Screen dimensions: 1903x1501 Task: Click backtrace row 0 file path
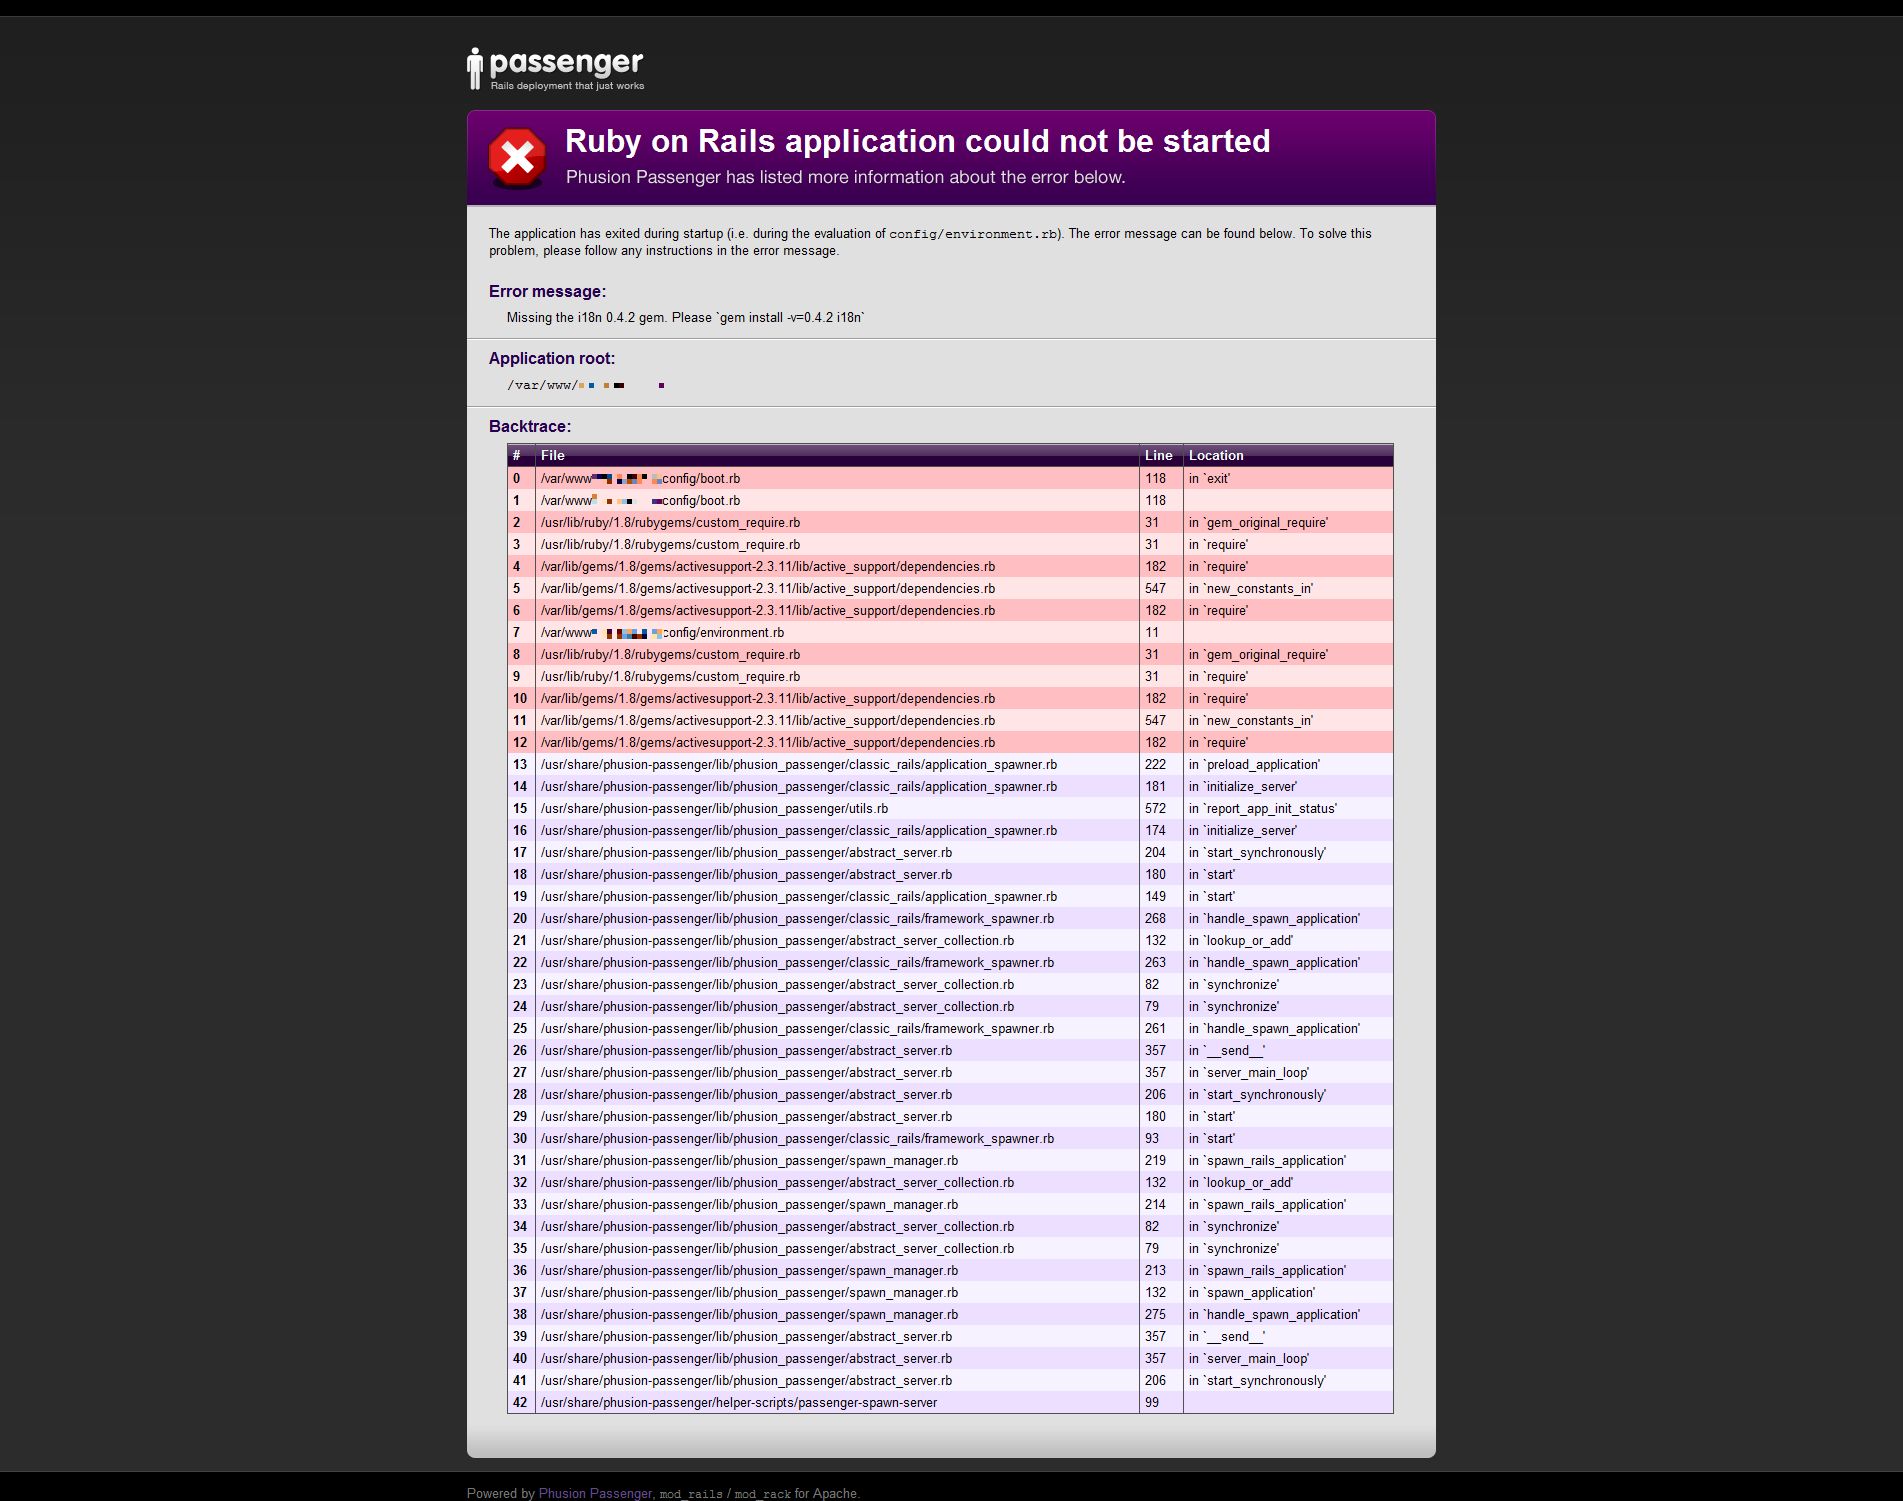click(640, 478)
